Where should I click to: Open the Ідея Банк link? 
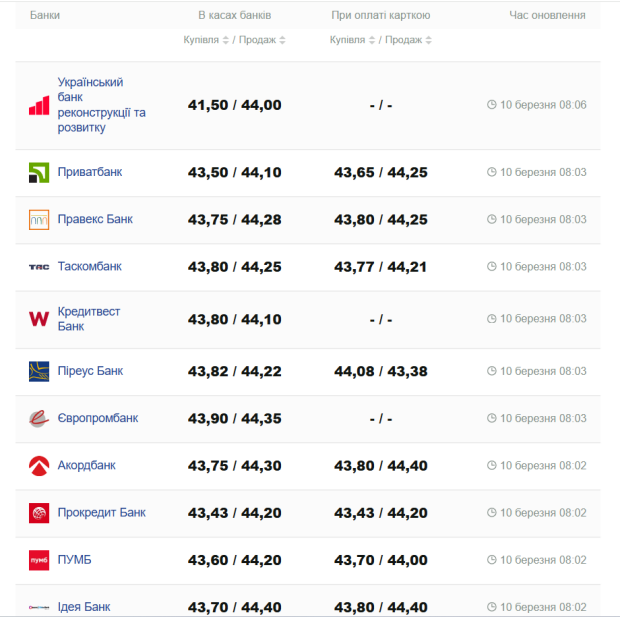84,607
